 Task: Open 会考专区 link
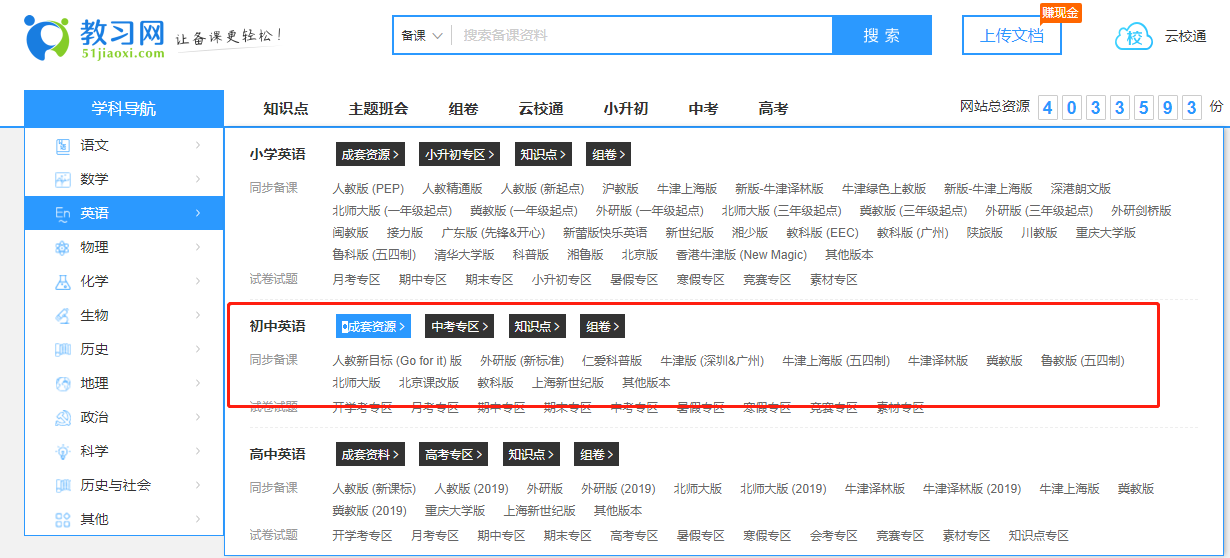pyautogui.click(x=834, y=535)
